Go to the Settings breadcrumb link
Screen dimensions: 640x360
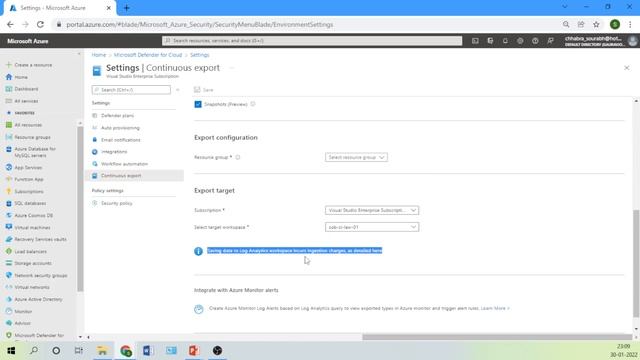tap(200, 55)
